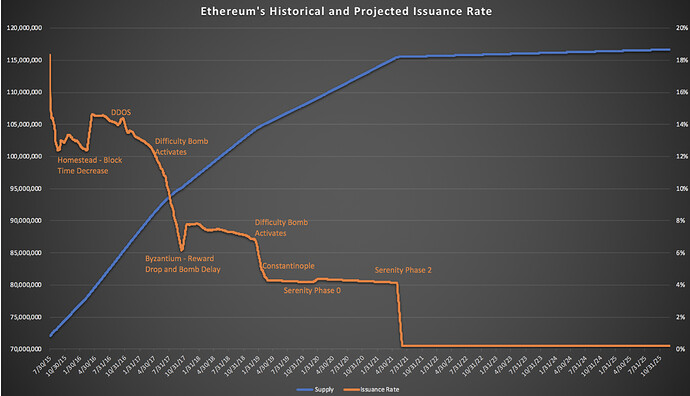Click the 20% right axis label
The width and height of the screenshot is (690, 396).
[x=682, y=28]
